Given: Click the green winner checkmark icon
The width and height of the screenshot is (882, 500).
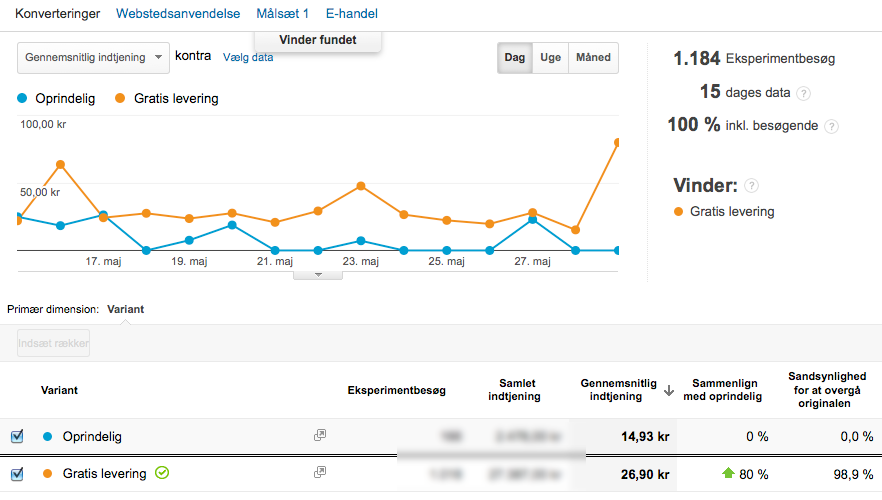Looking at the screenshot, I should click(162, 473).
